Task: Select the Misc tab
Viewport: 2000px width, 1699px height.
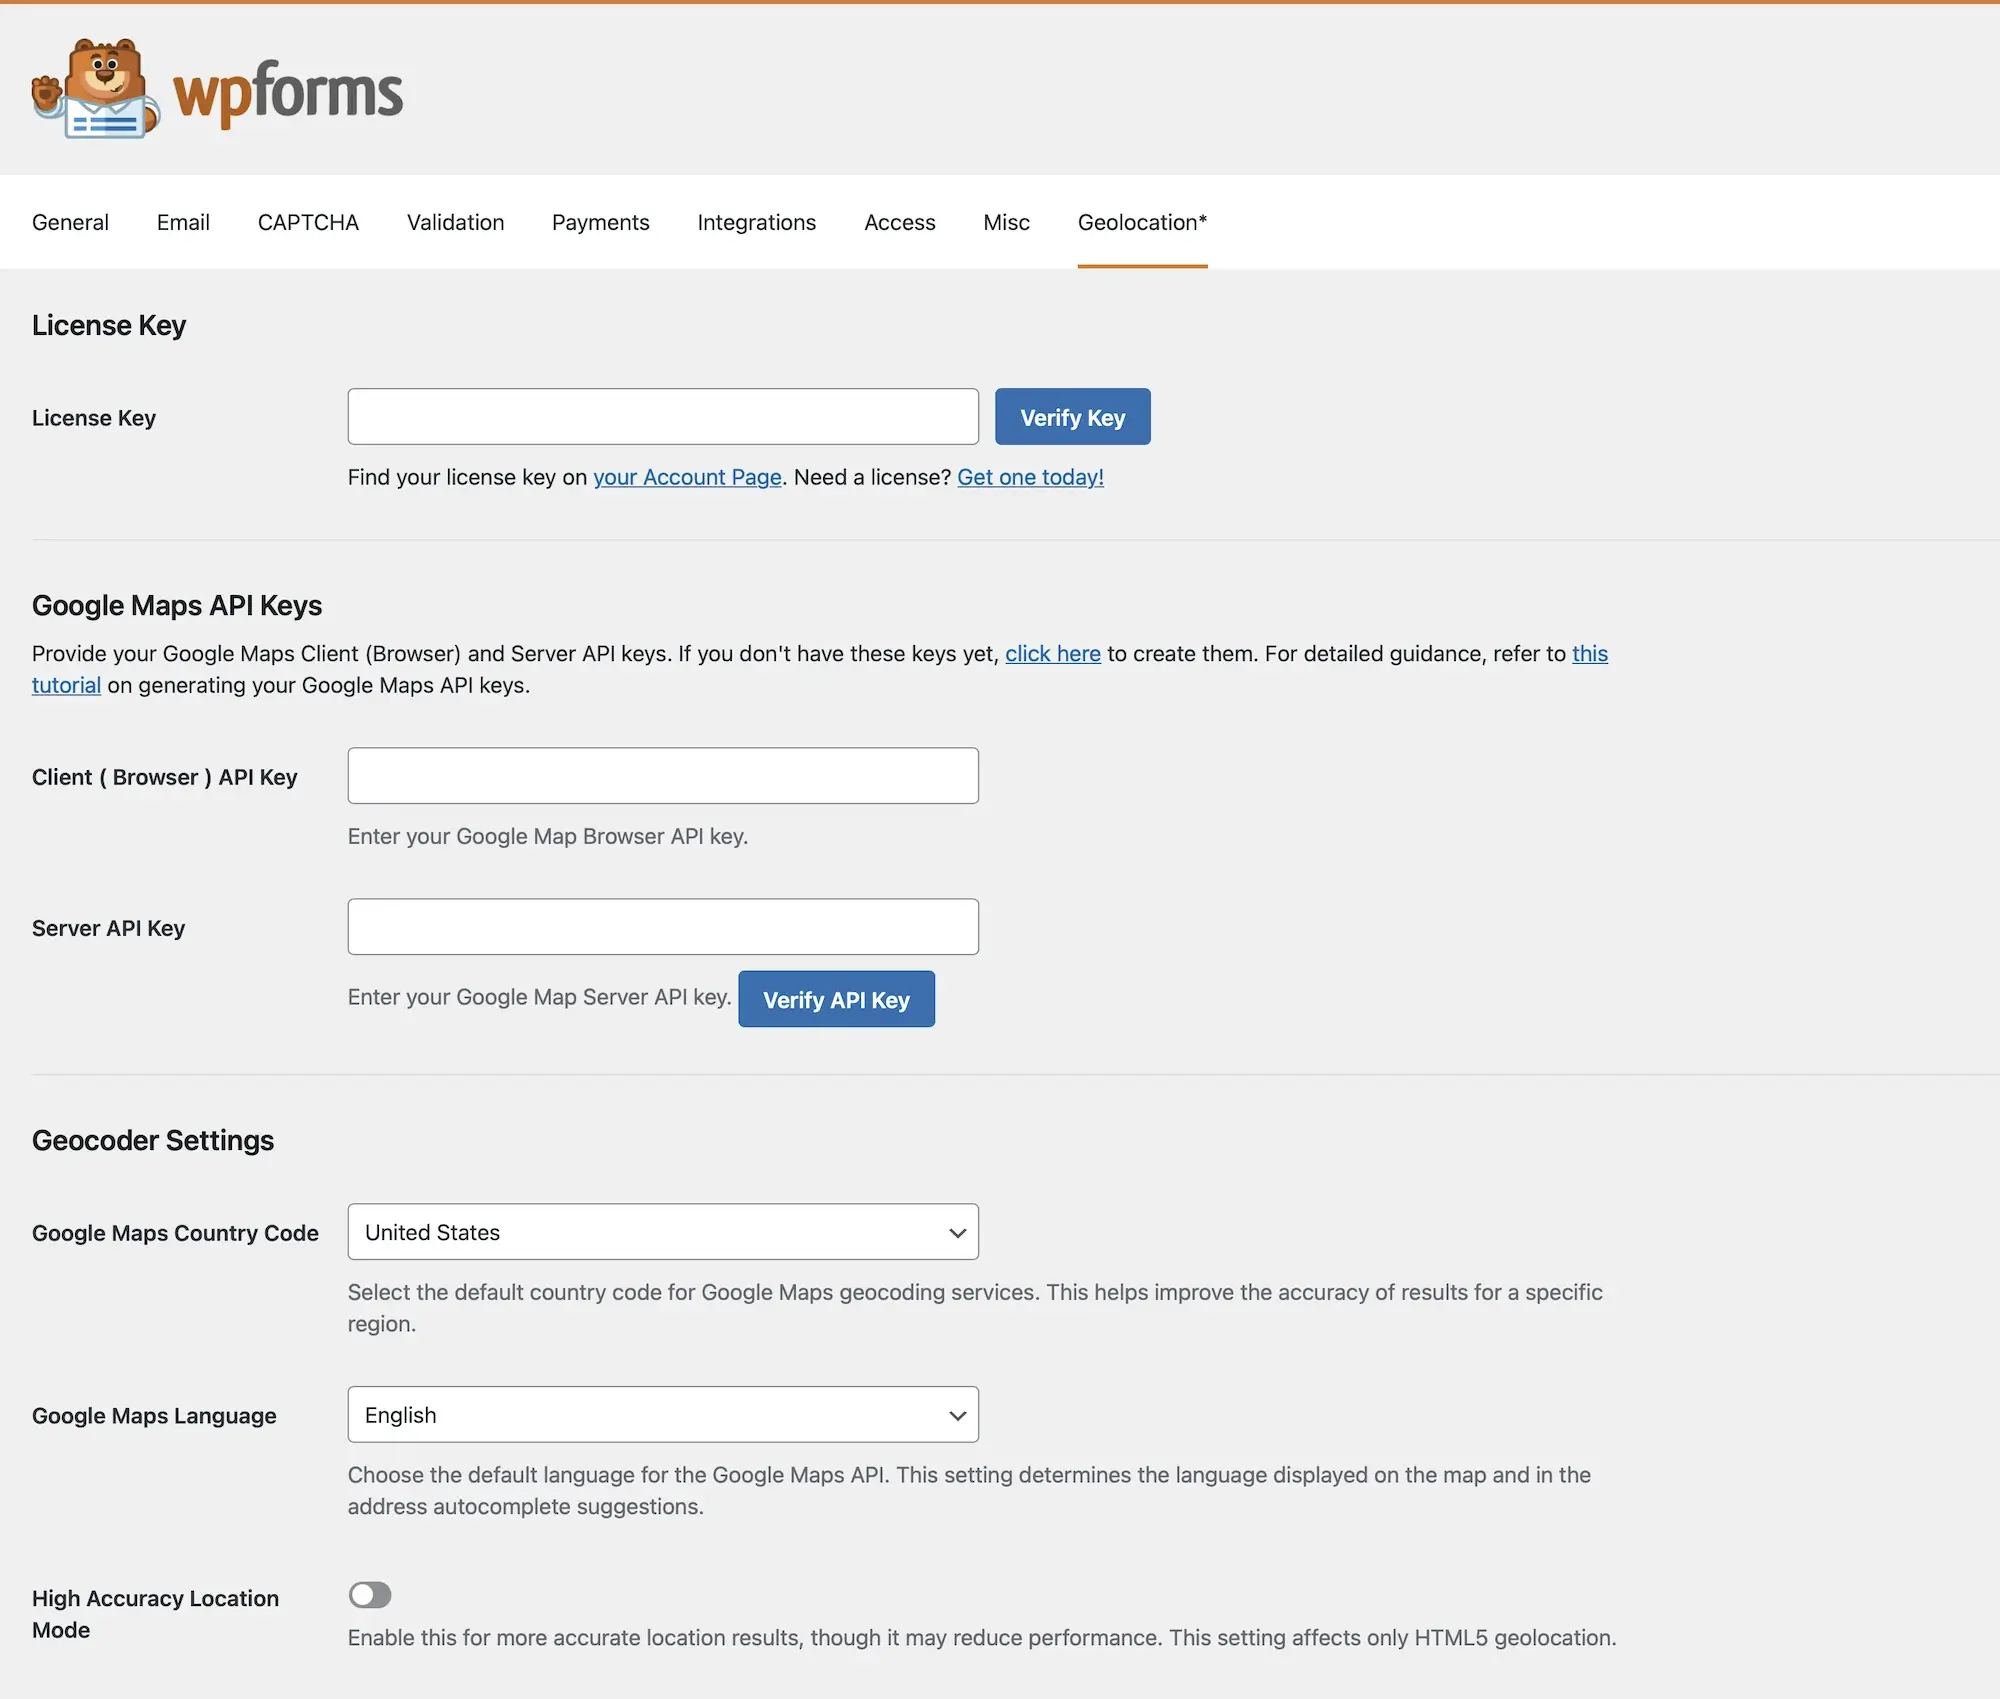Action: pyautogui.click(x=1006, y=222)
